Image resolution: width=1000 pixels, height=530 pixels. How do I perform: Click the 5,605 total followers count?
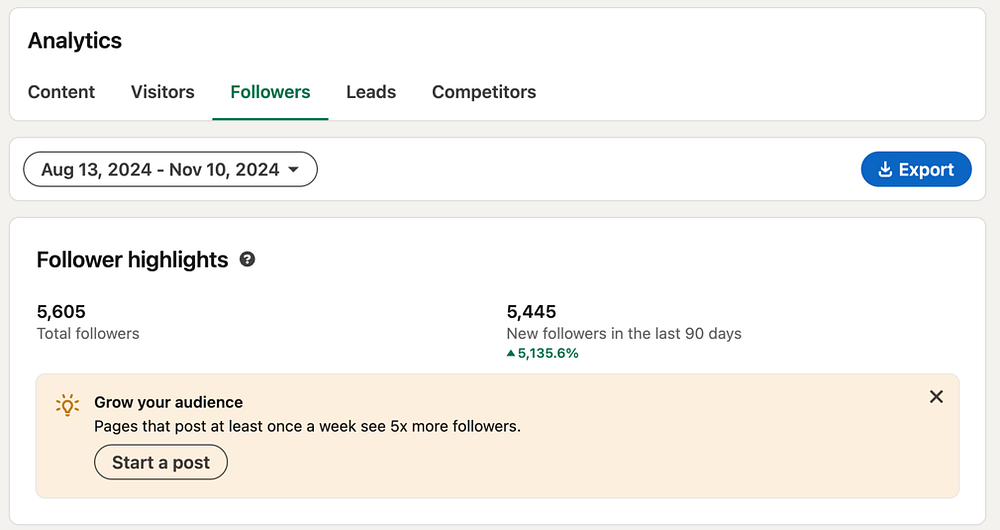pyautogui.click(x=61, y=312)
